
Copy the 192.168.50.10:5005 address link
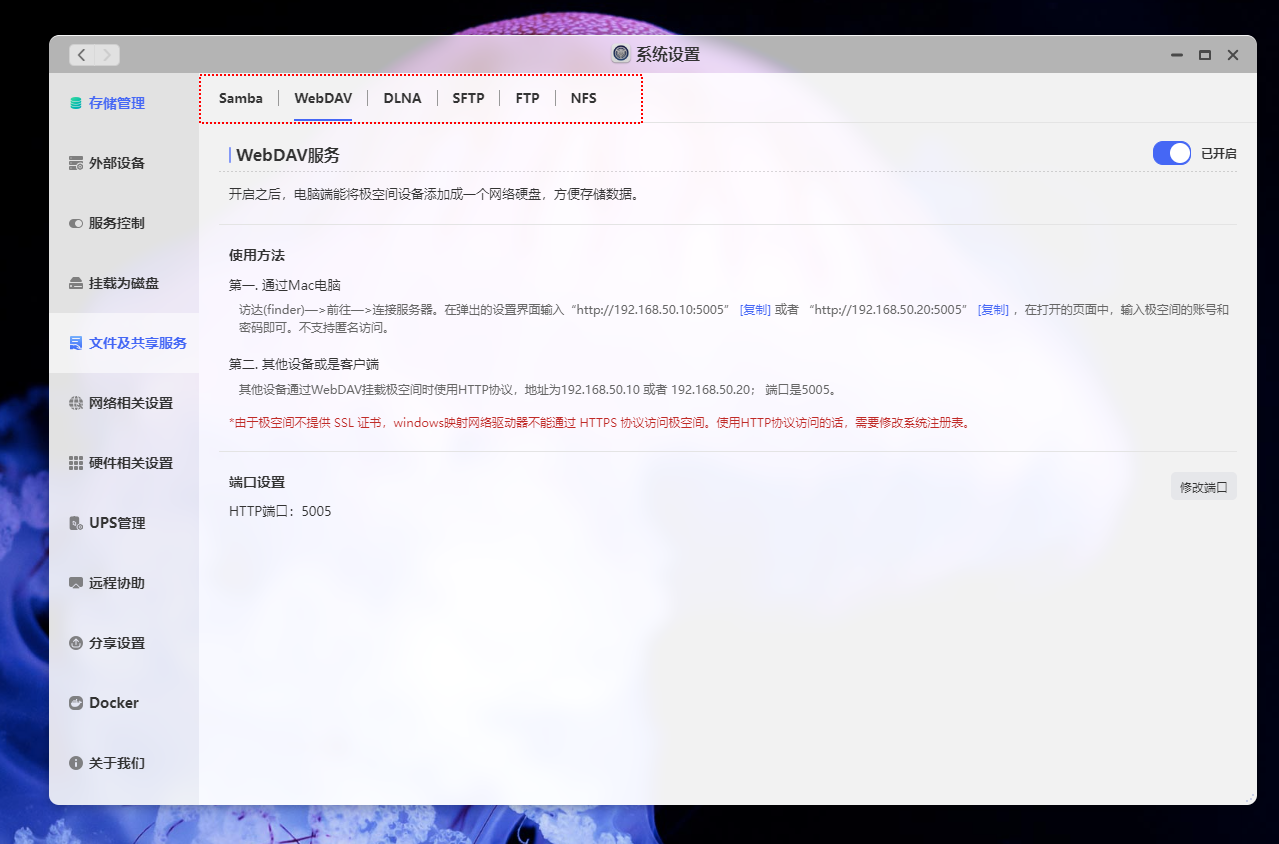[x=755, y=310]
